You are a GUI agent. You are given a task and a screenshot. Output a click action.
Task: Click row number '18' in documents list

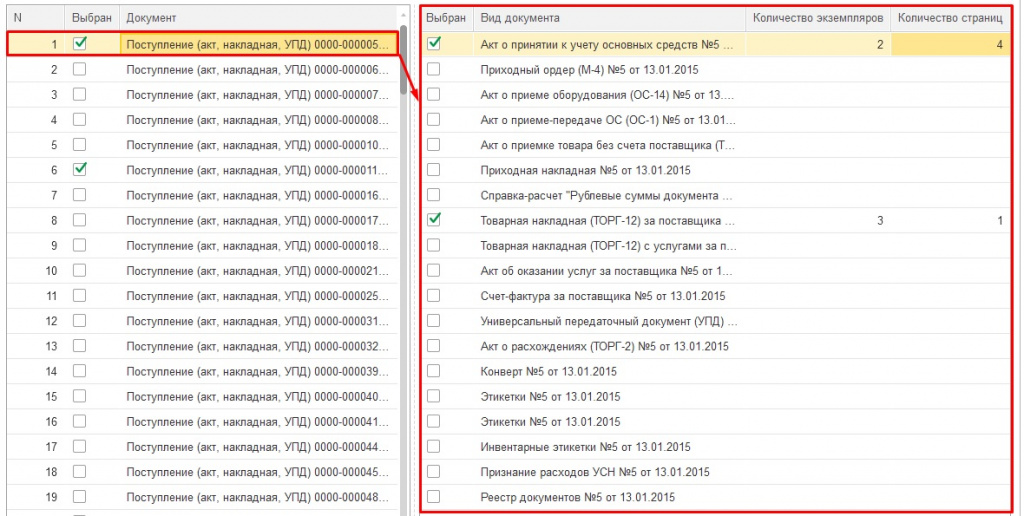(51, 472)
